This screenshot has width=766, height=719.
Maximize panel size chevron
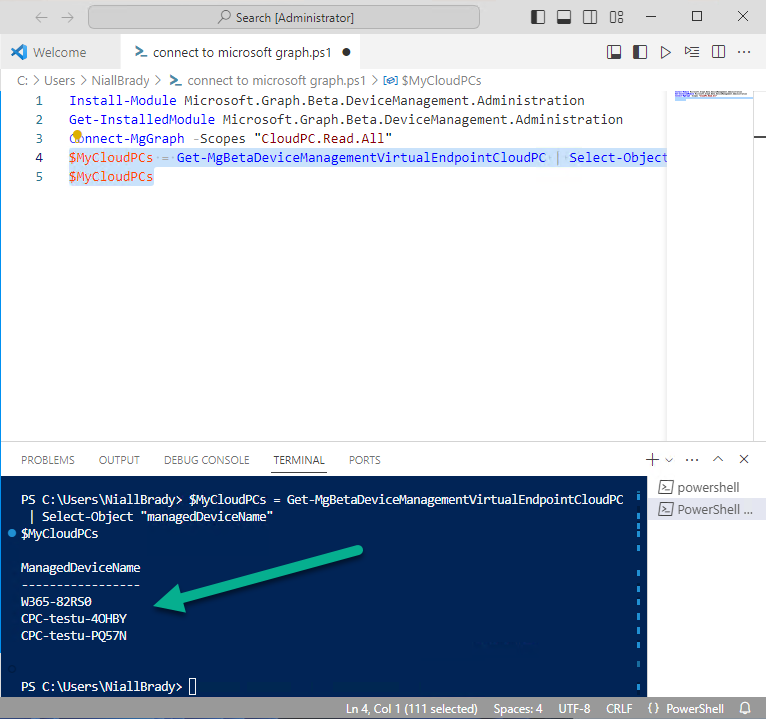[718, 459]
